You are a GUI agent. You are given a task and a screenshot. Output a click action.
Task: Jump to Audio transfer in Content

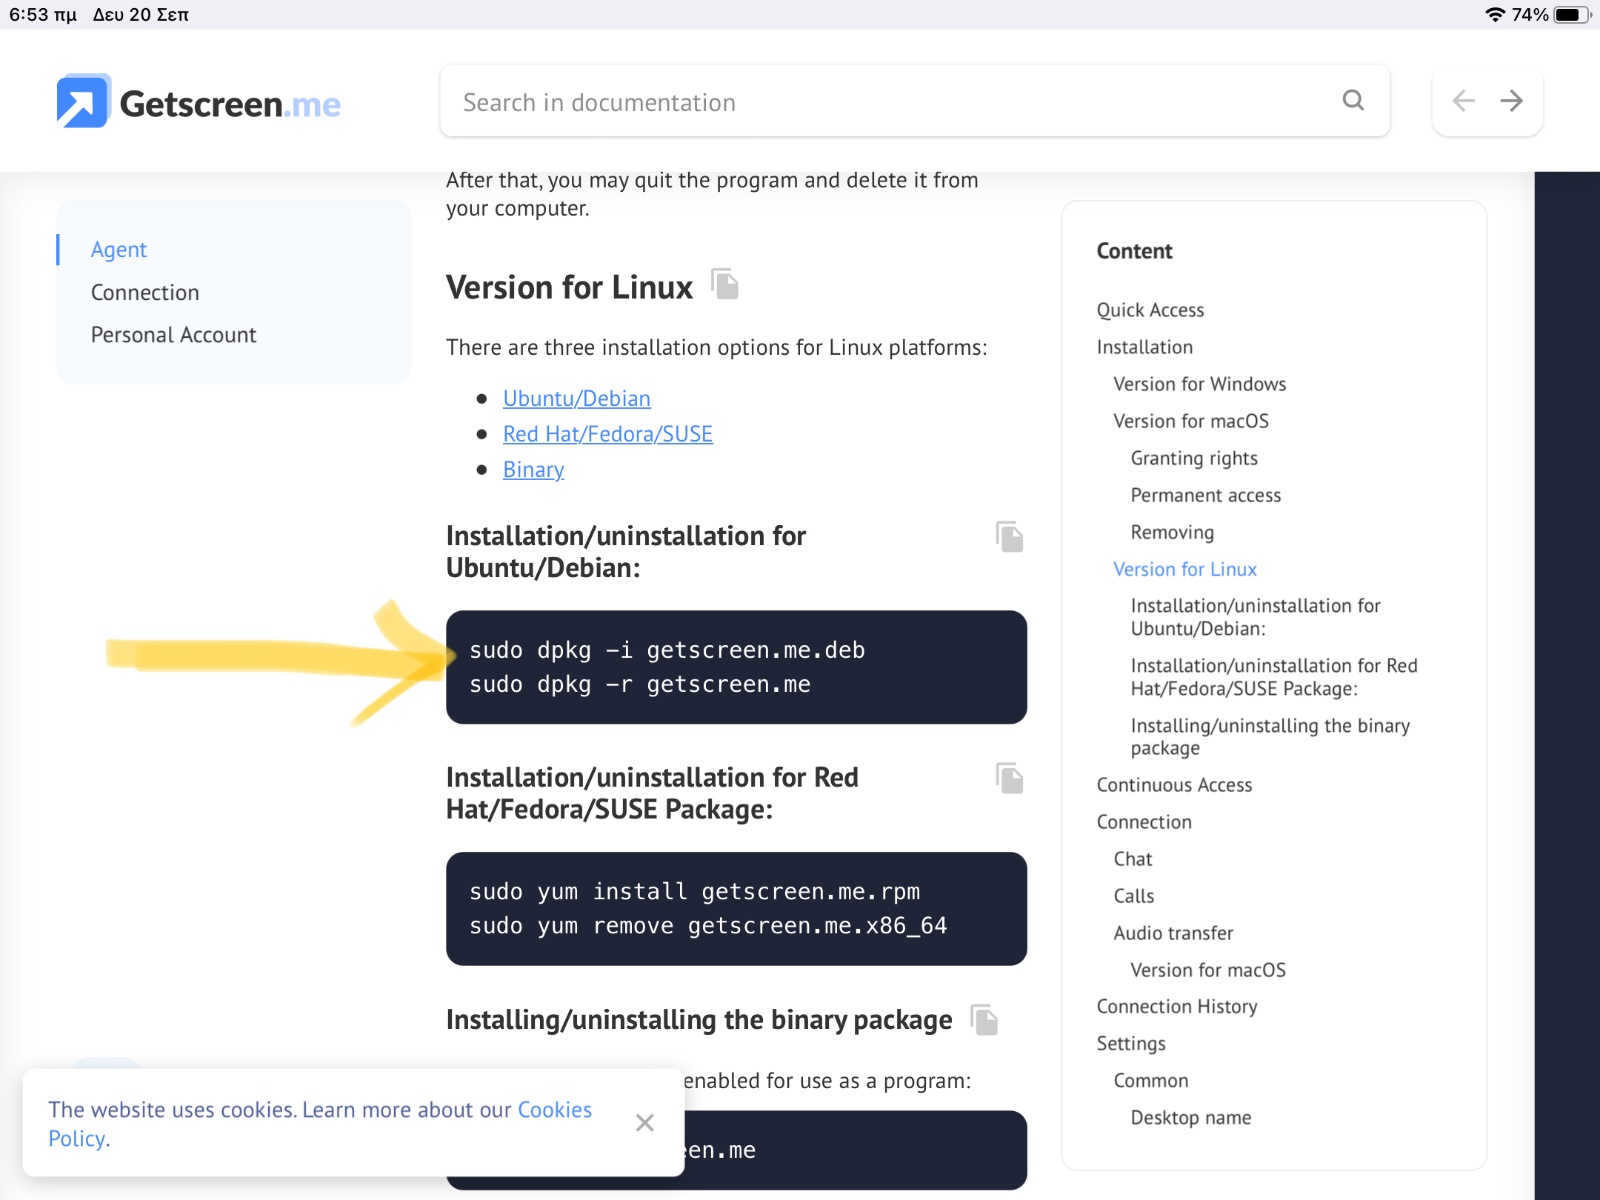1173,933
